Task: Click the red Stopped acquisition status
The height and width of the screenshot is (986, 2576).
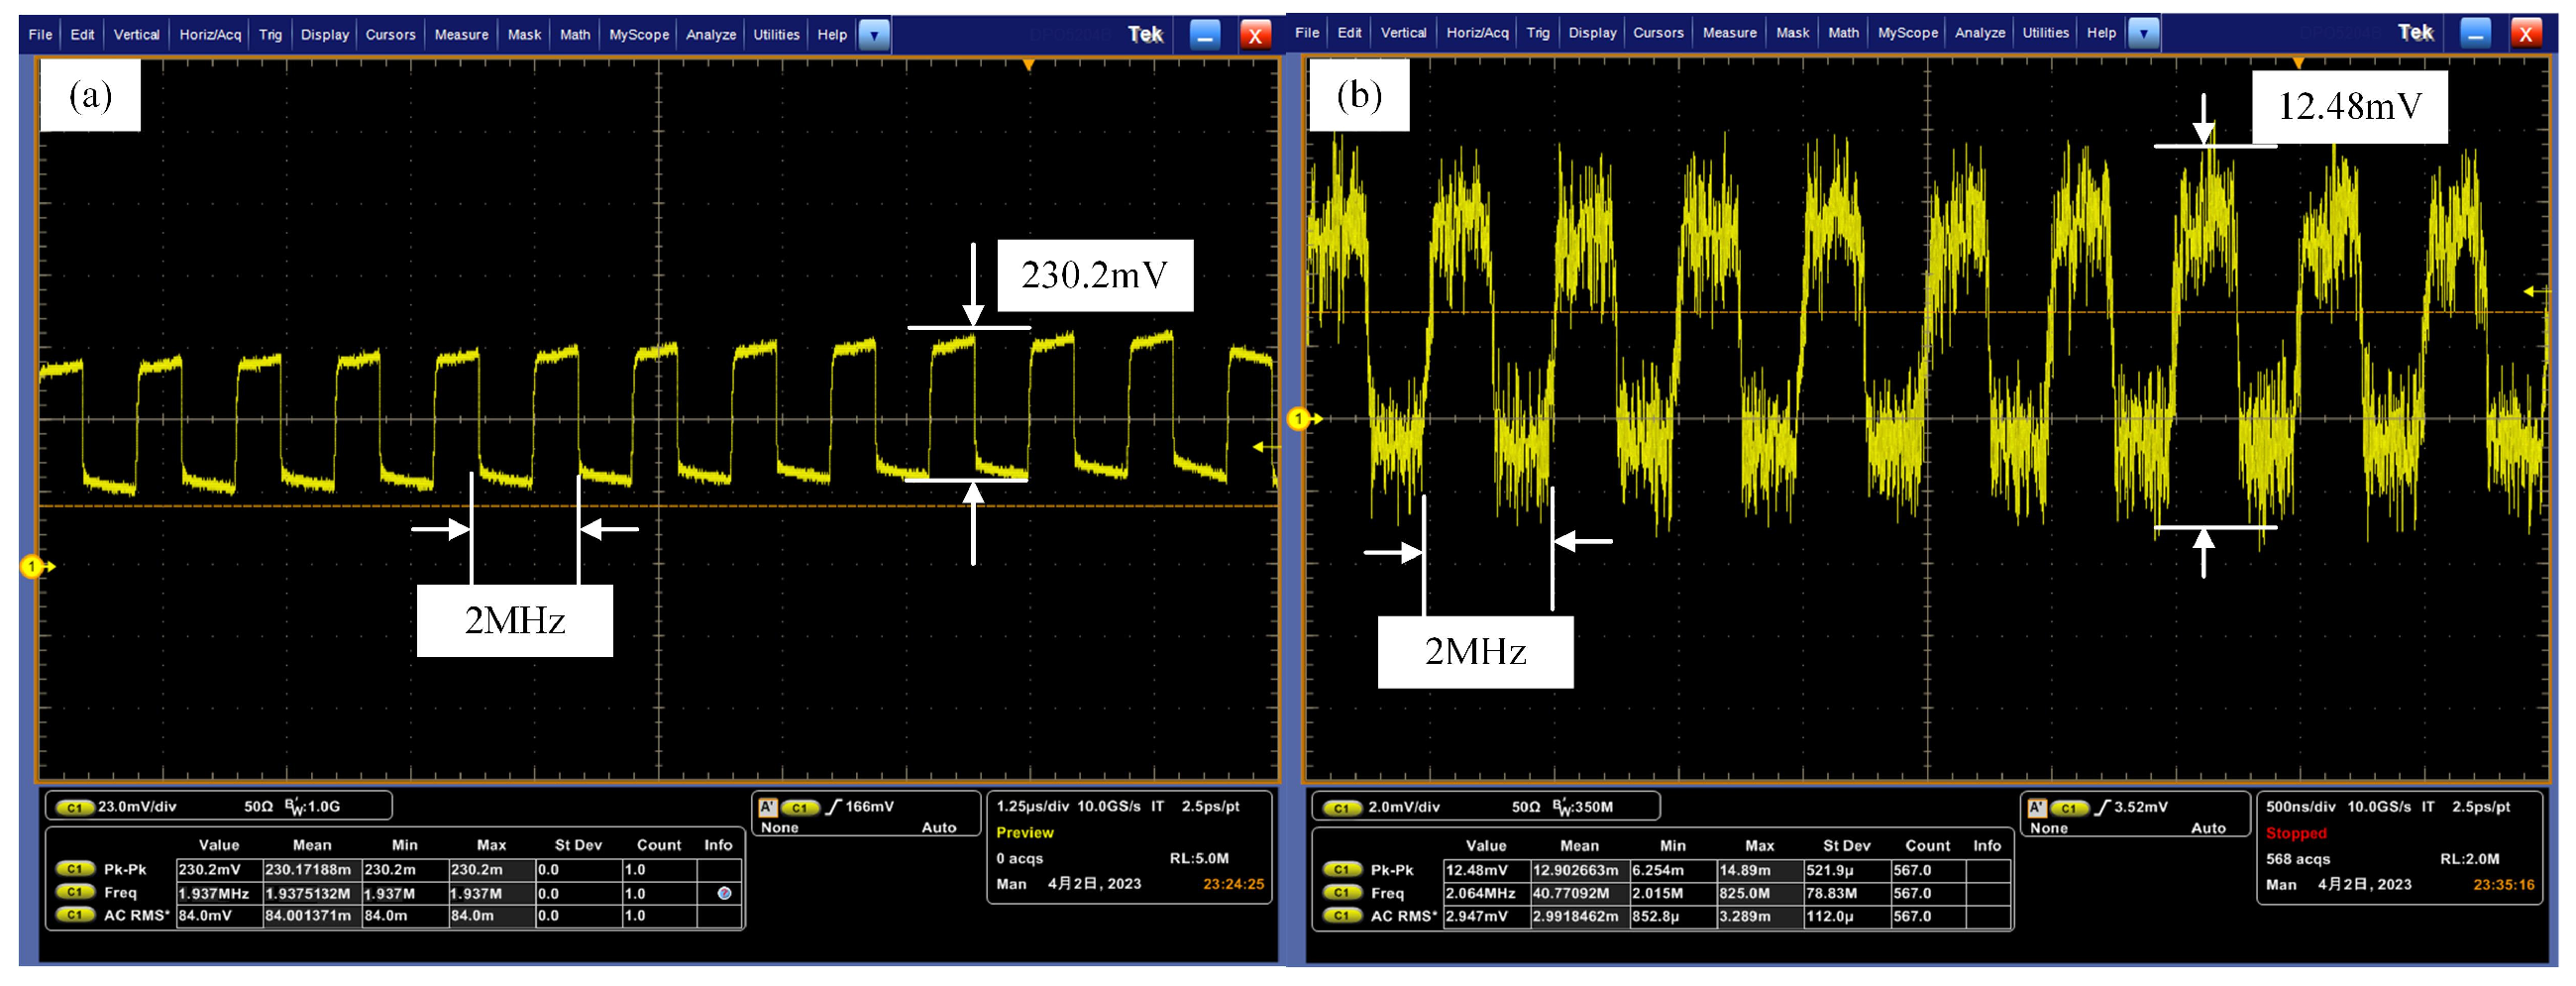Action: point(2295,834)
